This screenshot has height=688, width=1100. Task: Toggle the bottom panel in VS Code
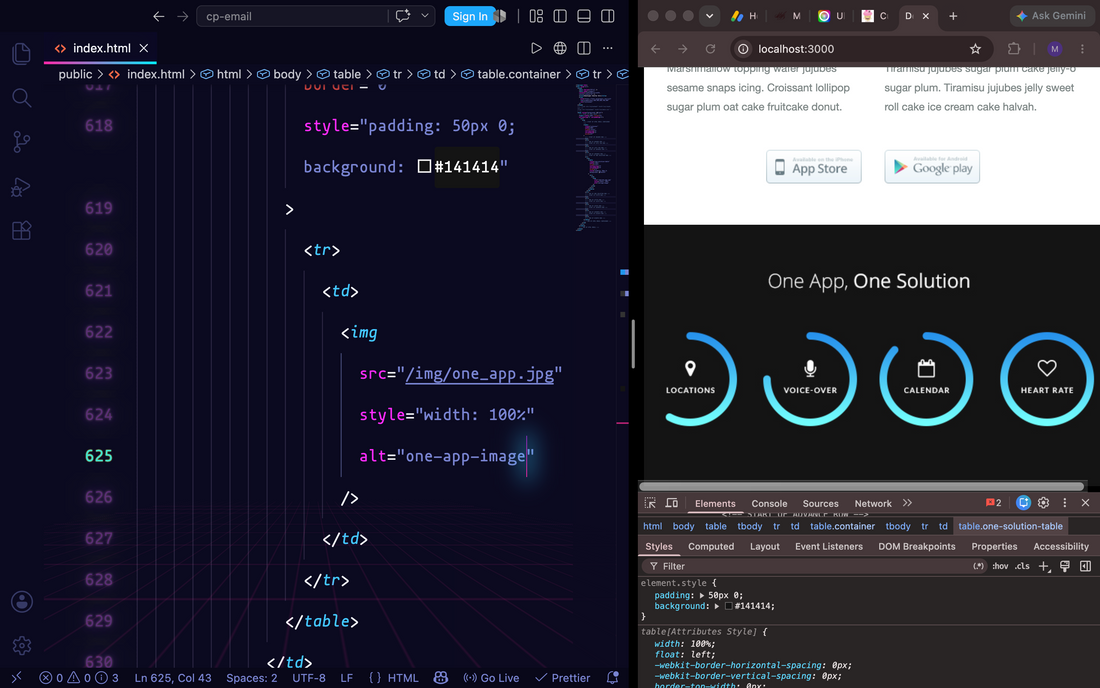[x=584, y=16]
